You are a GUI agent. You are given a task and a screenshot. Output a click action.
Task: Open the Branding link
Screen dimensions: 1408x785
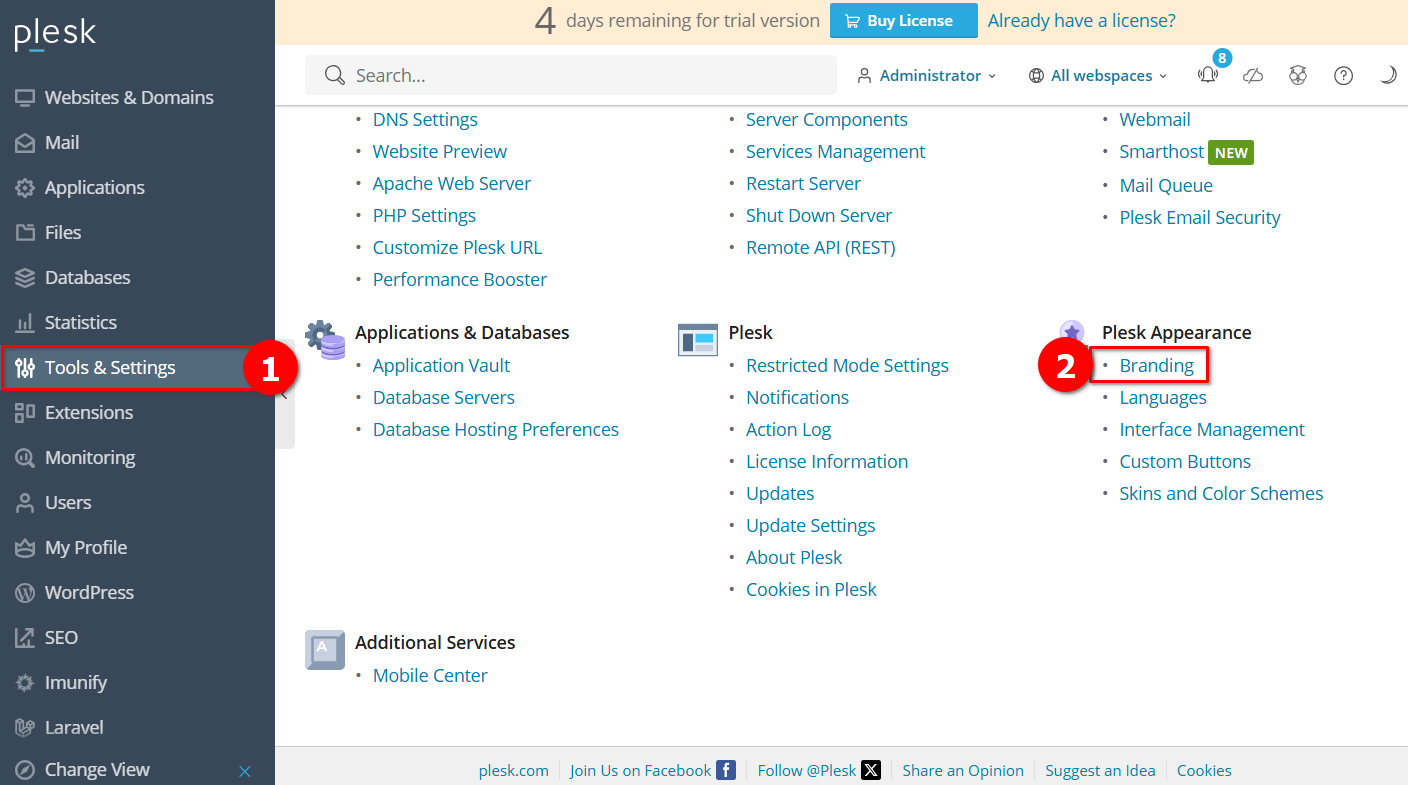[1157, 366]
